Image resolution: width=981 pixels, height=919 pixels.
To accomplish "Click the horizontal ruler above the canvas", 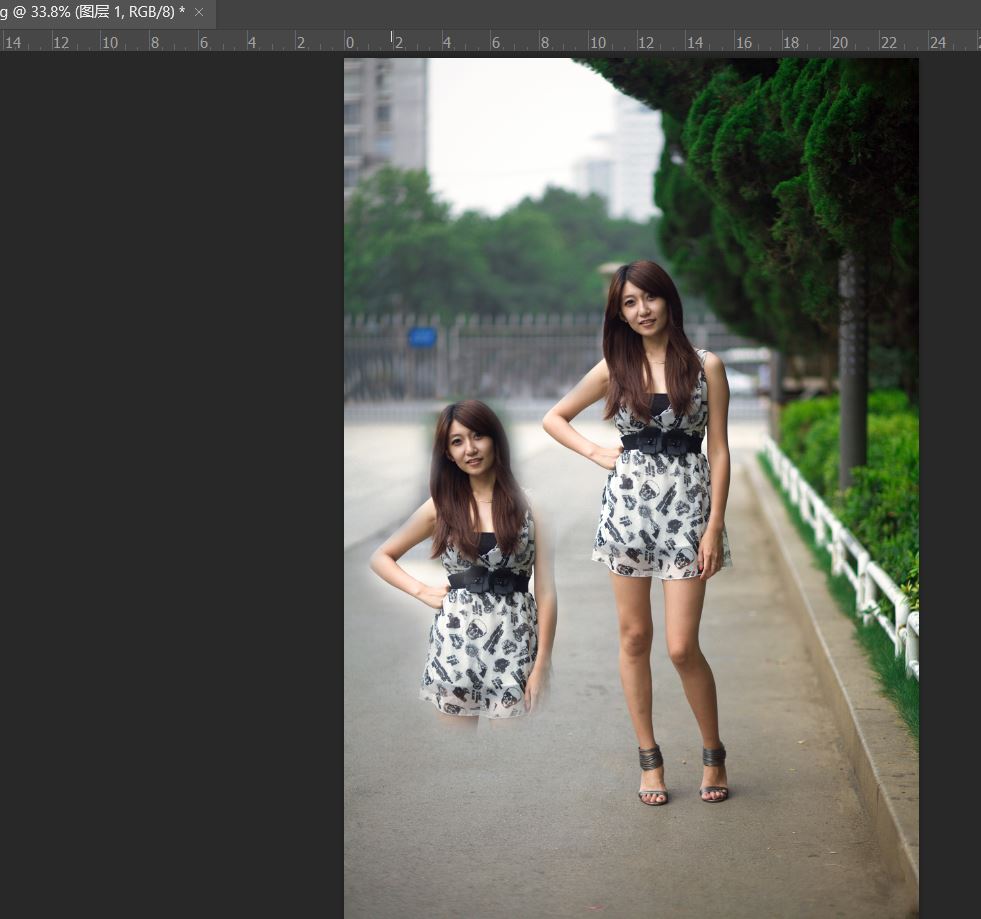I will coord(490,40).
